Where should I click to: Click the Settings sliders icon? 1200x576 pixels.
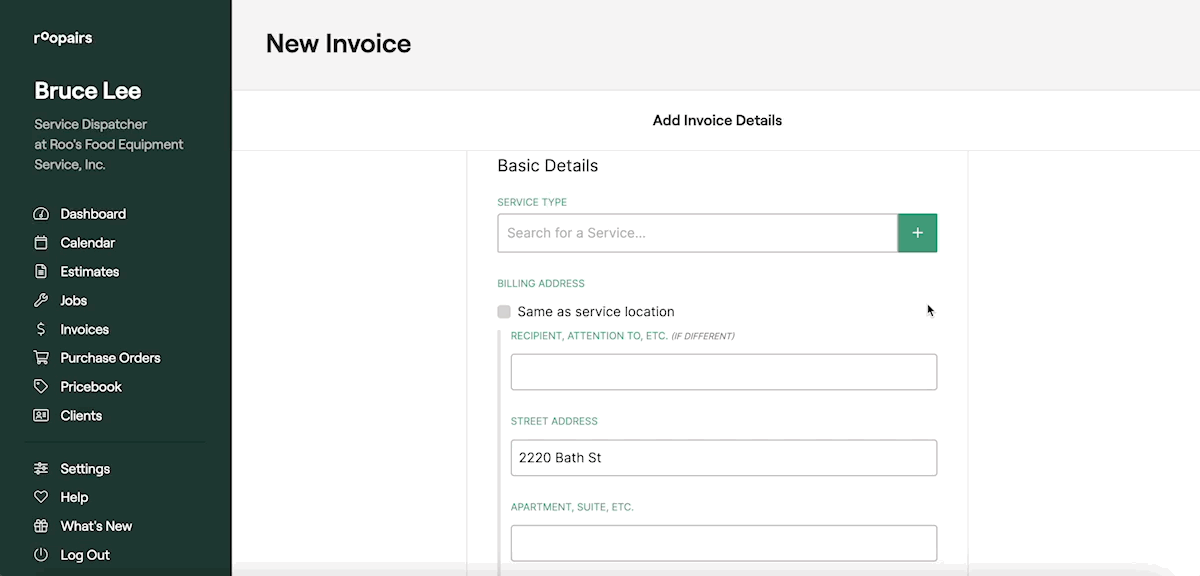click(x=41, y=469)
